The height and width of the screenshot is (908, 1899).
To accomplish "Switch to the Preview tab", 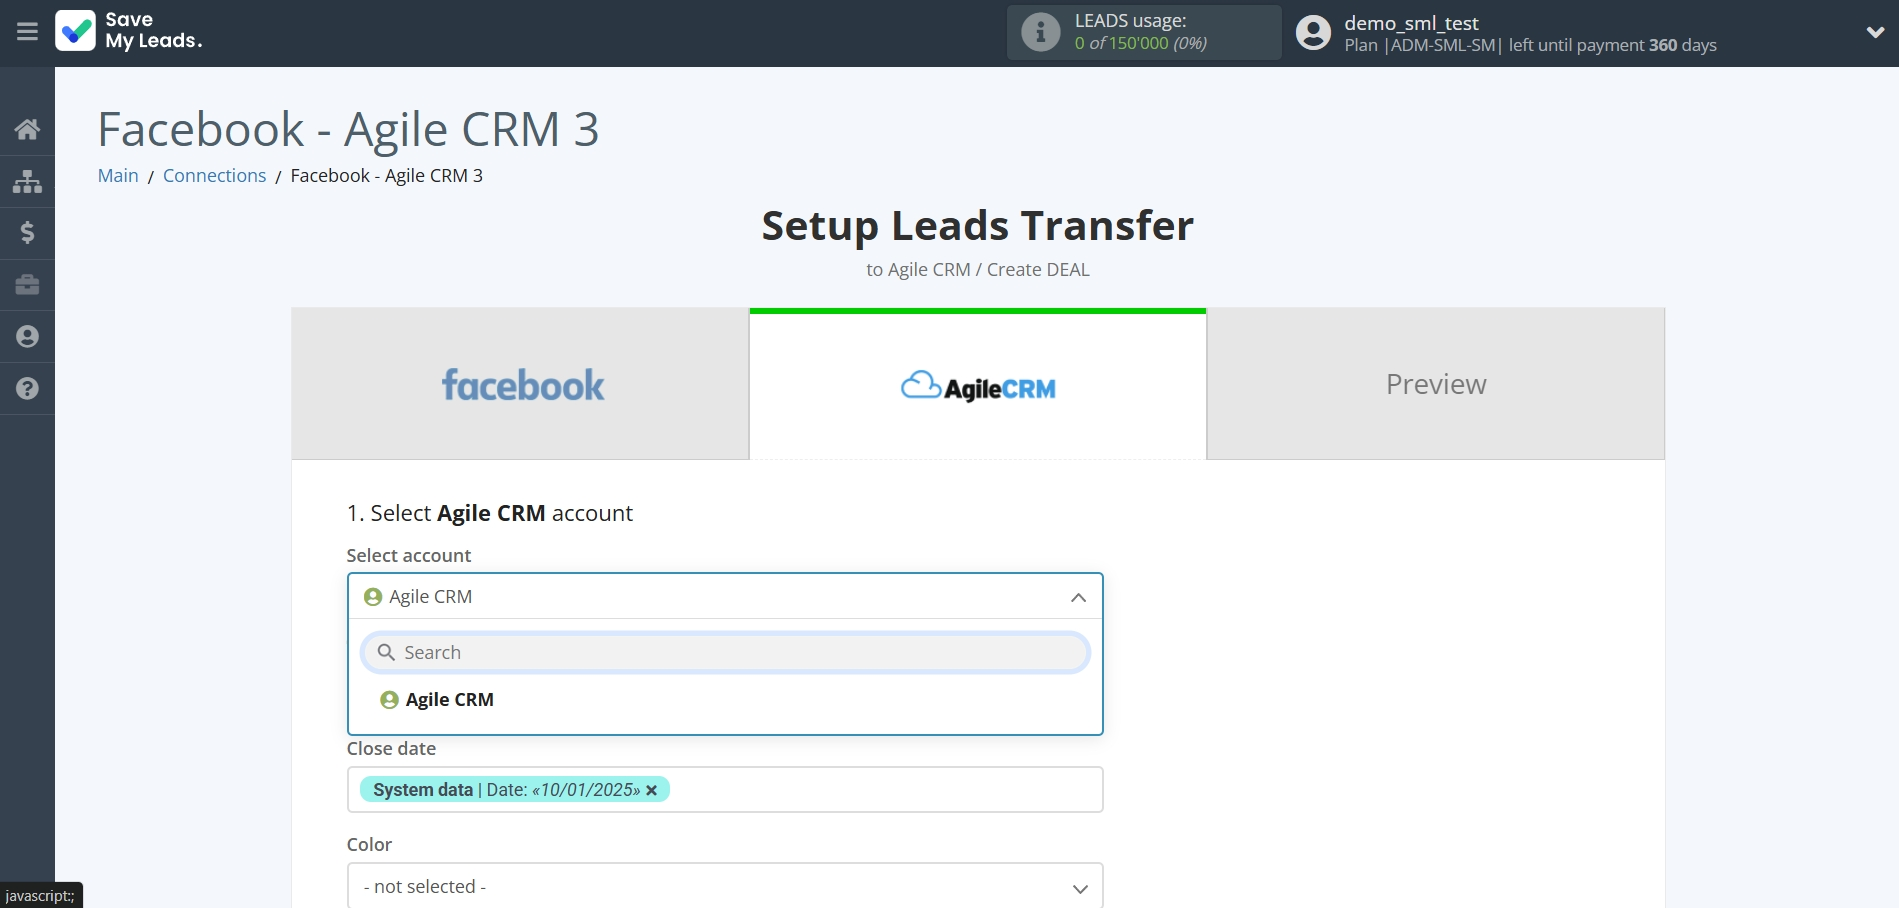I will (1435, 385).
